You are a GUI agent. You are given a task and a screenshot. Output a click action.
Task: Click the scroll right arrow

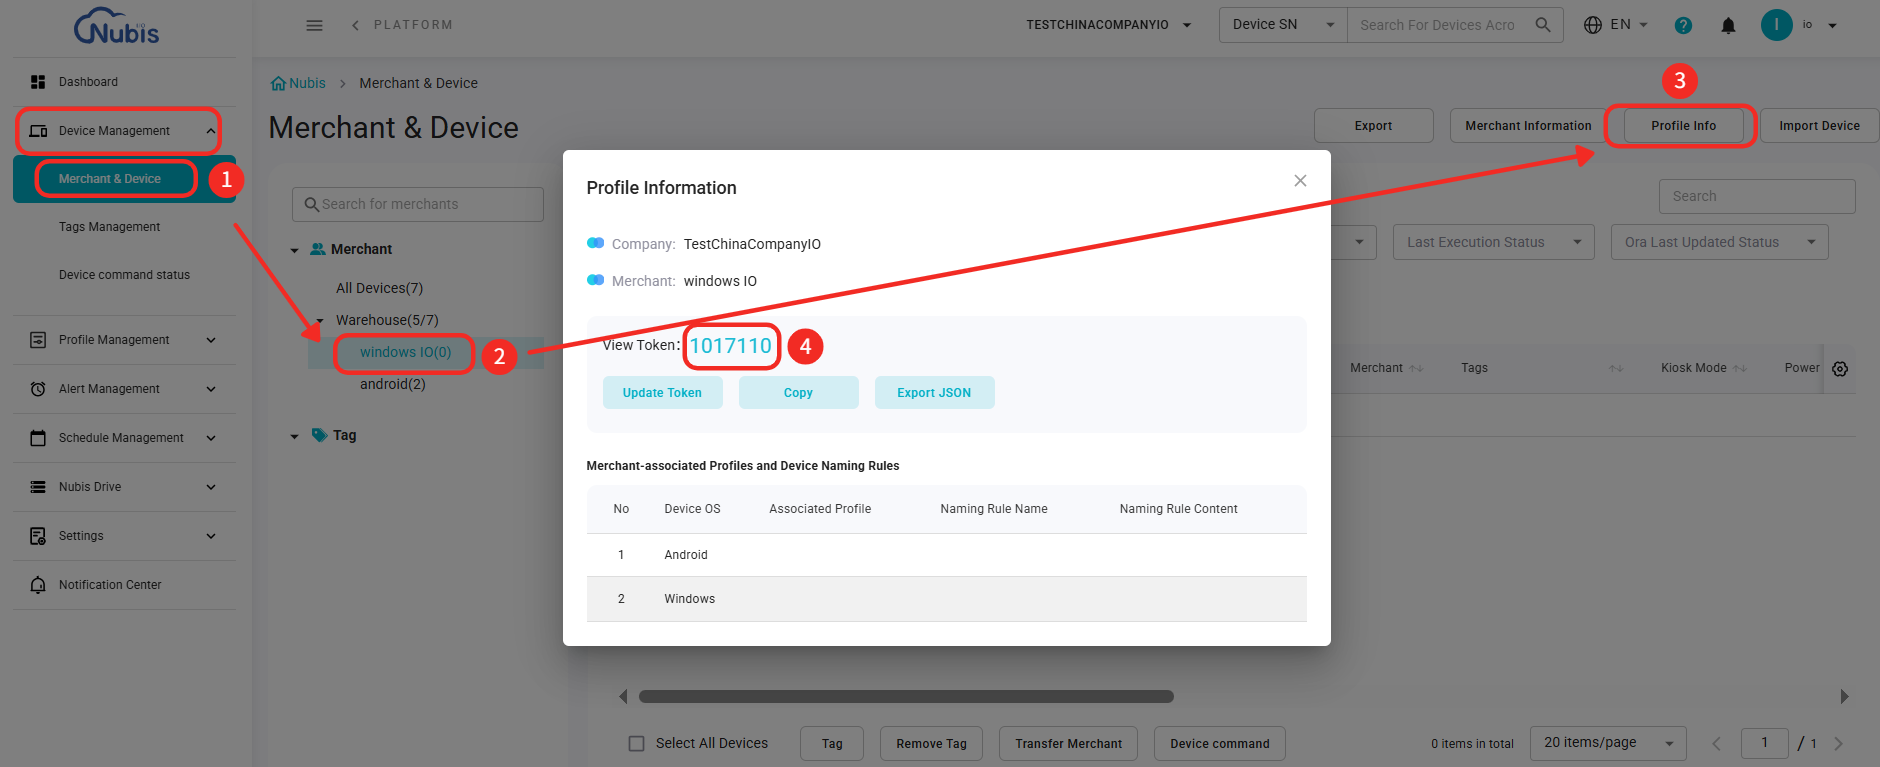(1844, 696)
